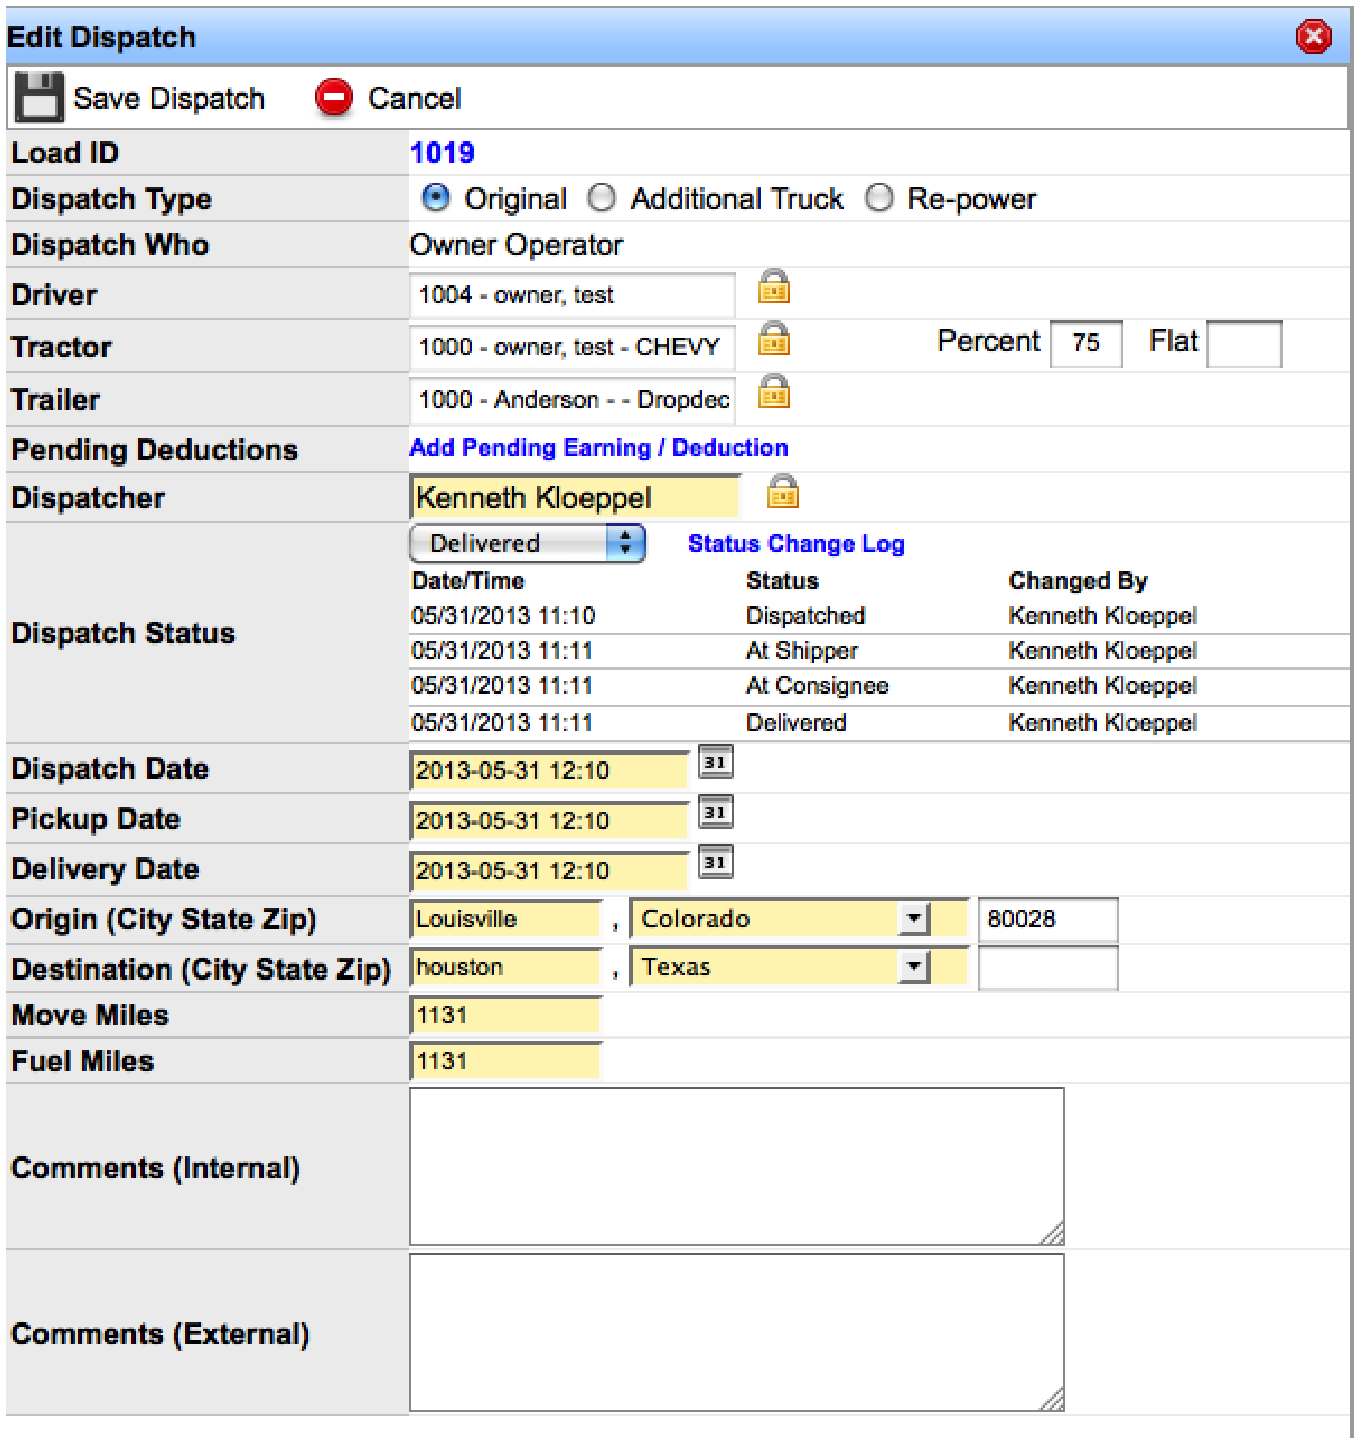Click the Trailer input field
This screenshot has height=1444, width=1360.
coord(572,400)
